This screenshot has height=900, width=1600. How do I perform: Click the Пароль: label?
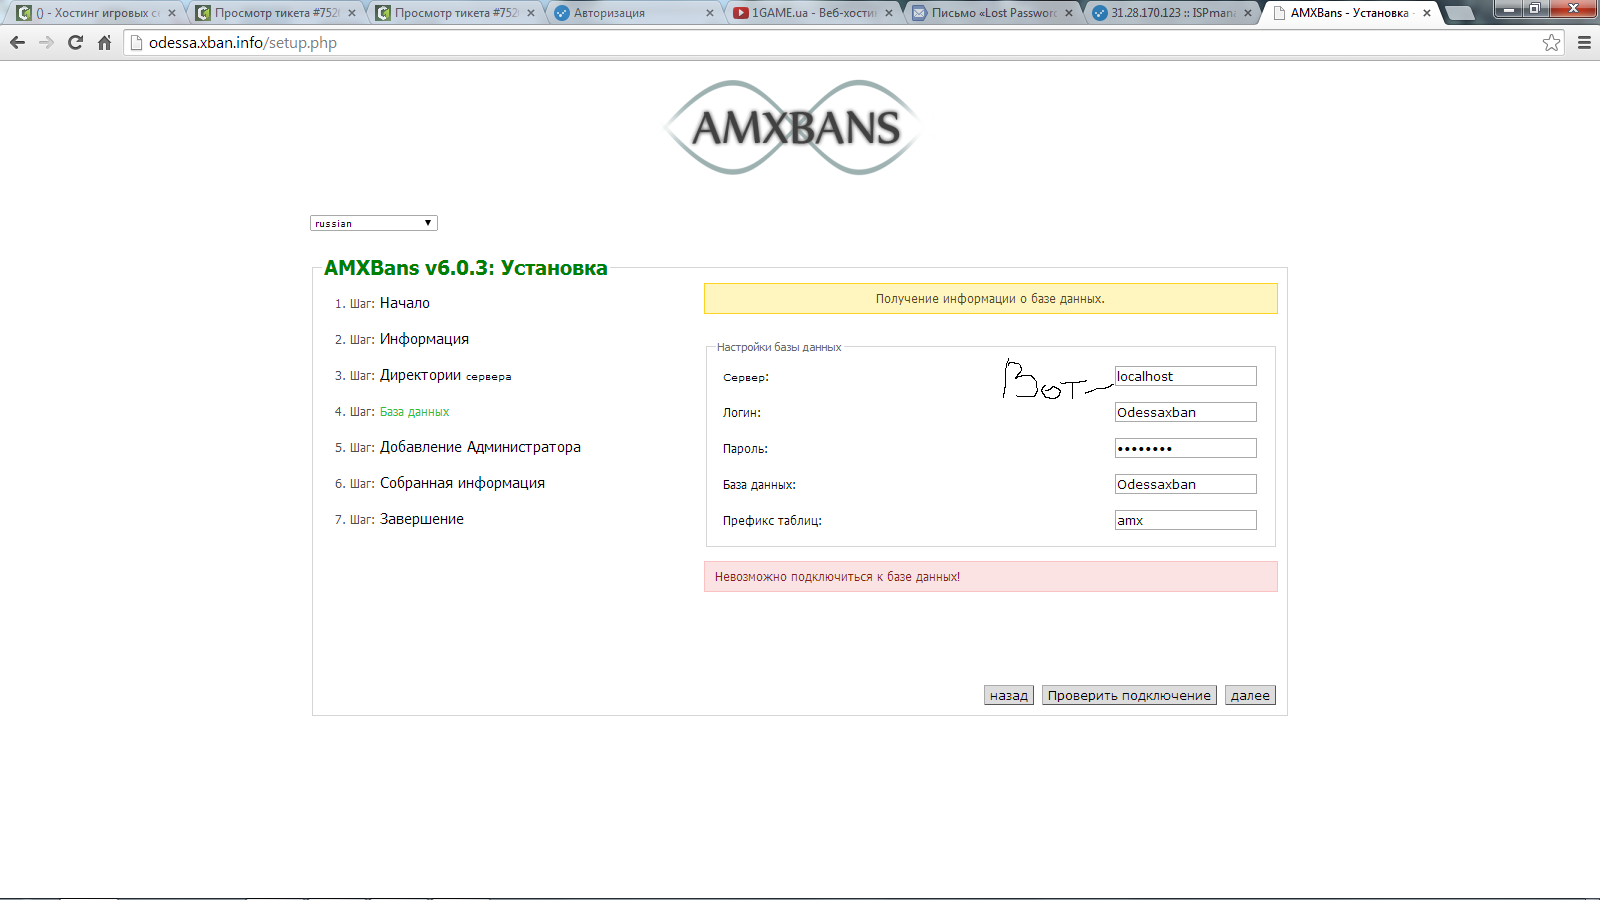[745, 449]
